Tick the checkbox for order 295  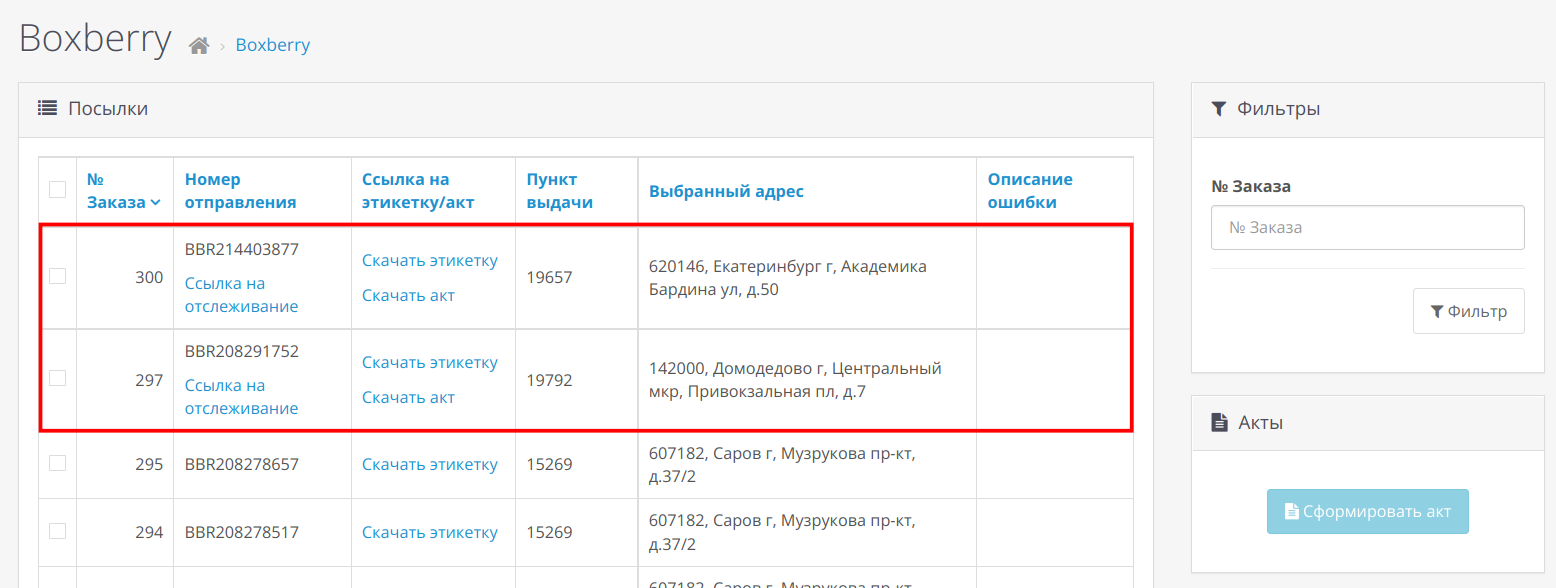click(58, 463)
